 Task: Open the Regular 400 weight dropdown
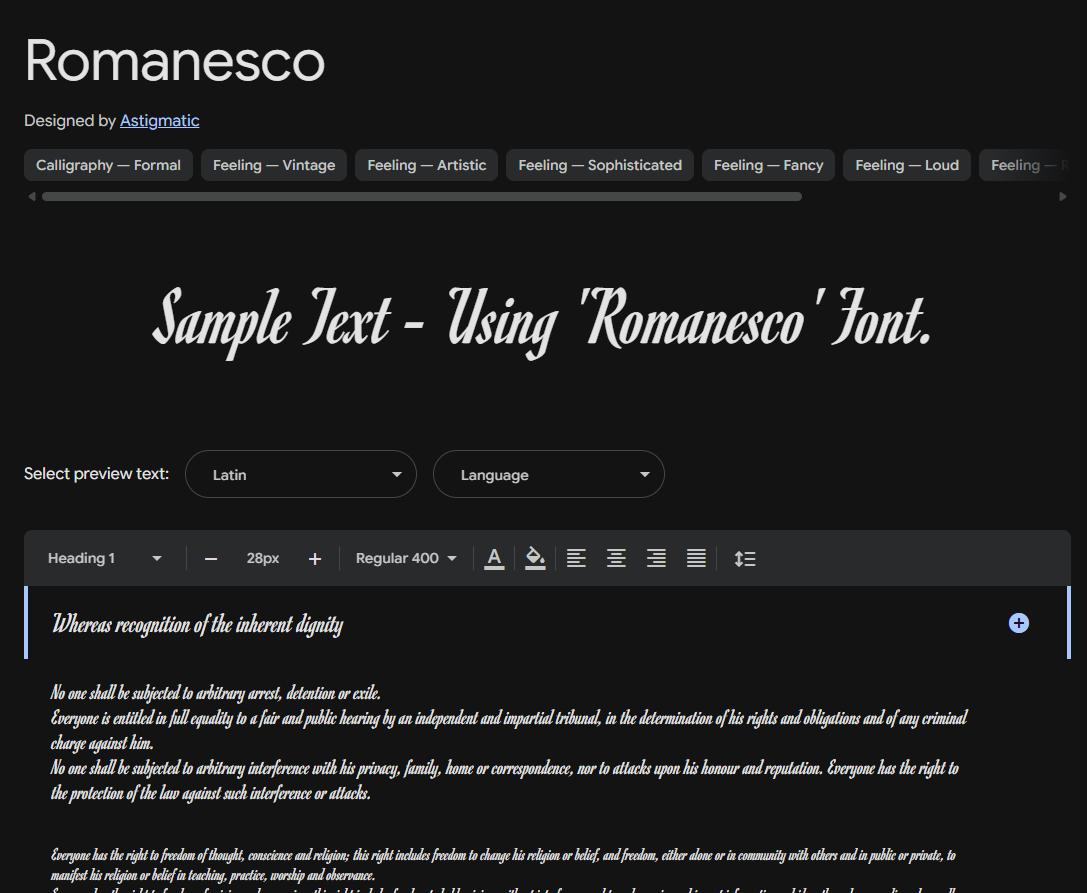pos(406,558)
